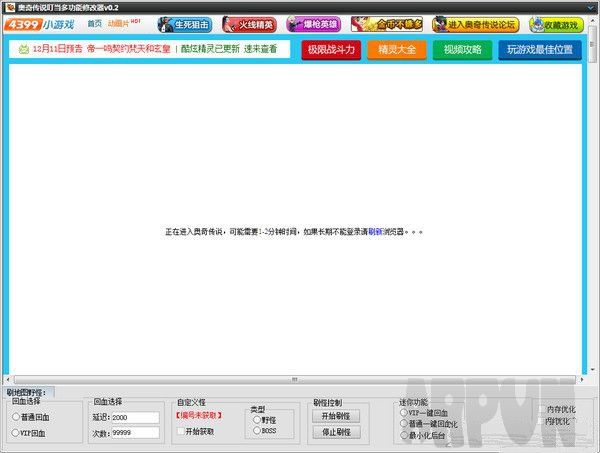
Task: Select the VIP回血 radio button
Action: (x=15, y=433)
